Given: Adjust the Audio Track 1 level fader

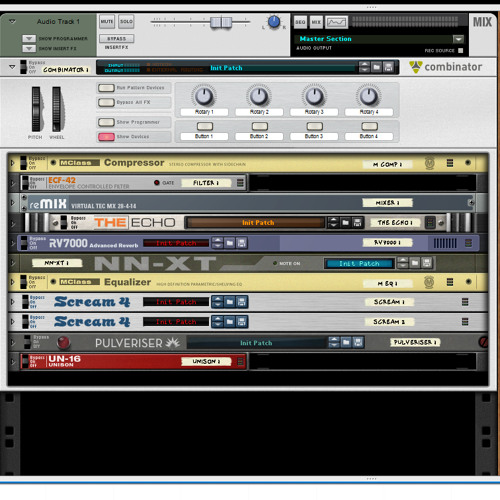Looking at the screenshot, I should tap(221, 22).
